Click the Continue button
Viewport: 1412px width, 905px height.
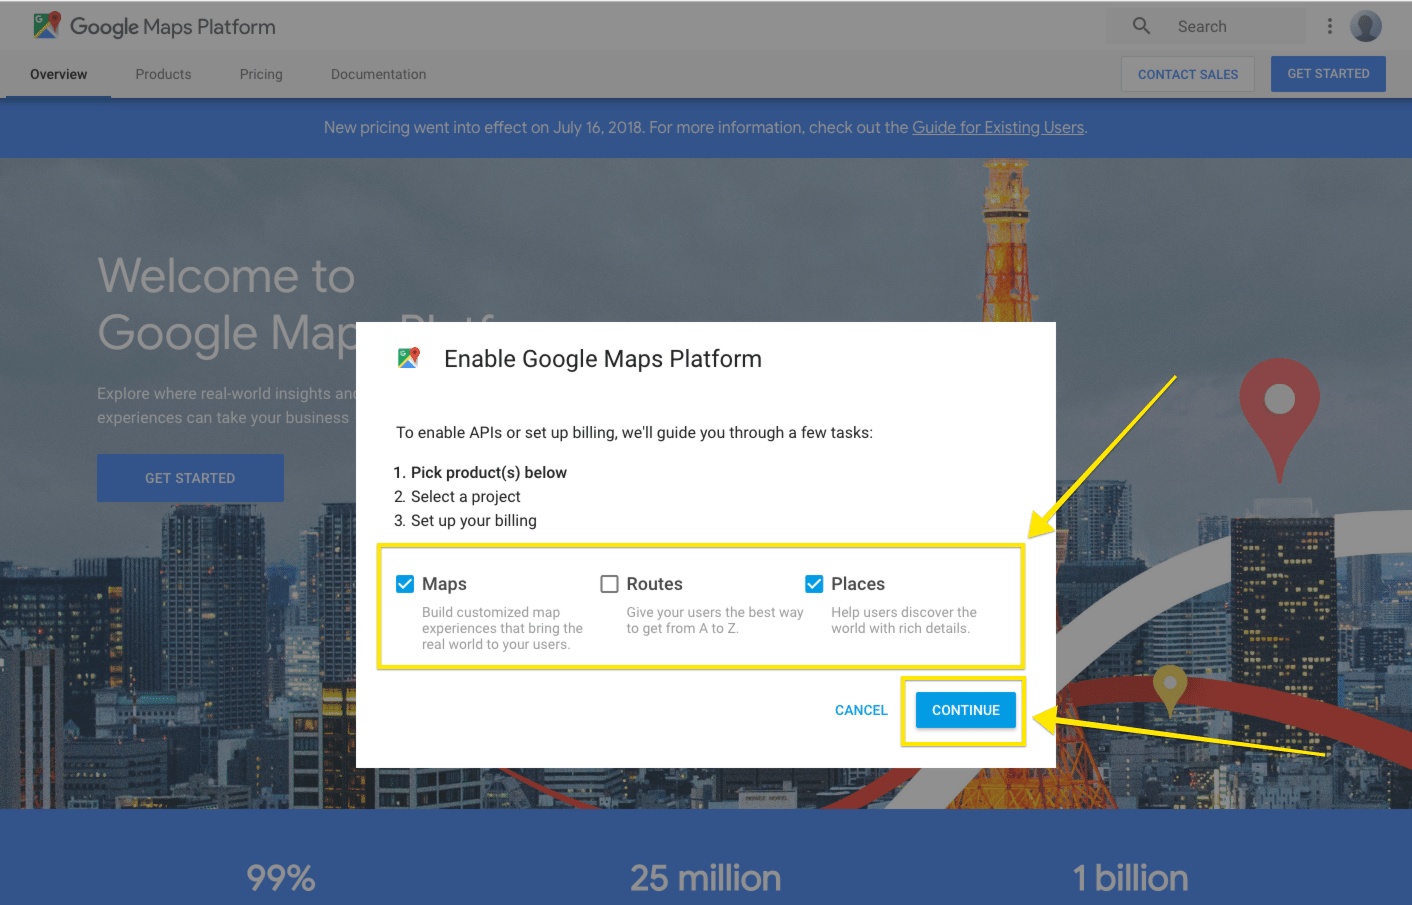(x=966, y=710)
